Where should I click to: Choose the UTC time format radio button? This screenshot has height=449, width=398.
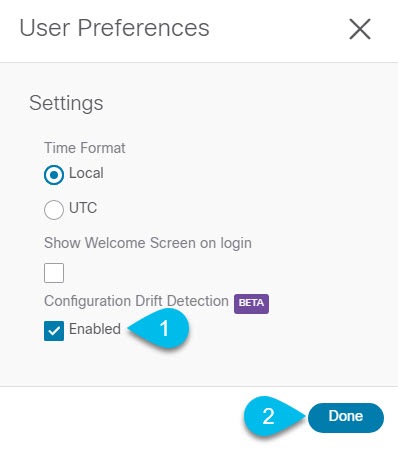54,210
